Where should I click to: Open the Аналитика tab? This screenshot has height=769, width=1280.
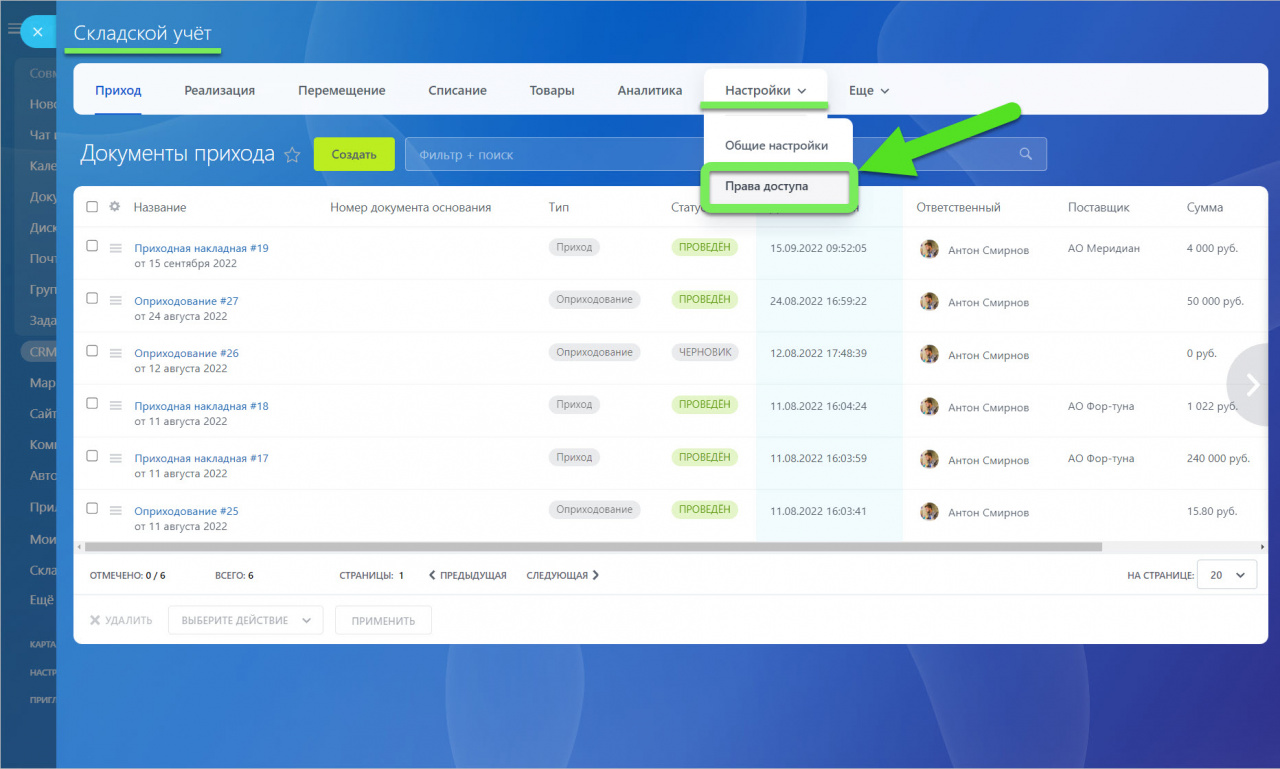click(649, 90)
